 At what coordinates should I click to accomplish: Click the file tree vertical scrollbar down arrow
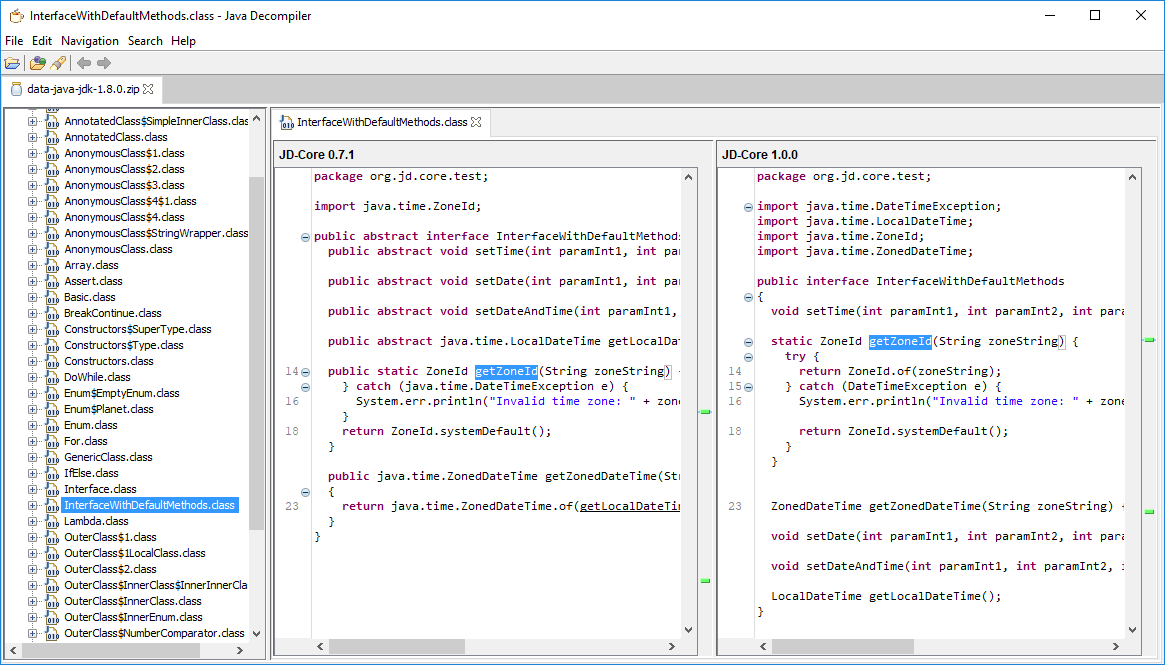tap(256, 633)
